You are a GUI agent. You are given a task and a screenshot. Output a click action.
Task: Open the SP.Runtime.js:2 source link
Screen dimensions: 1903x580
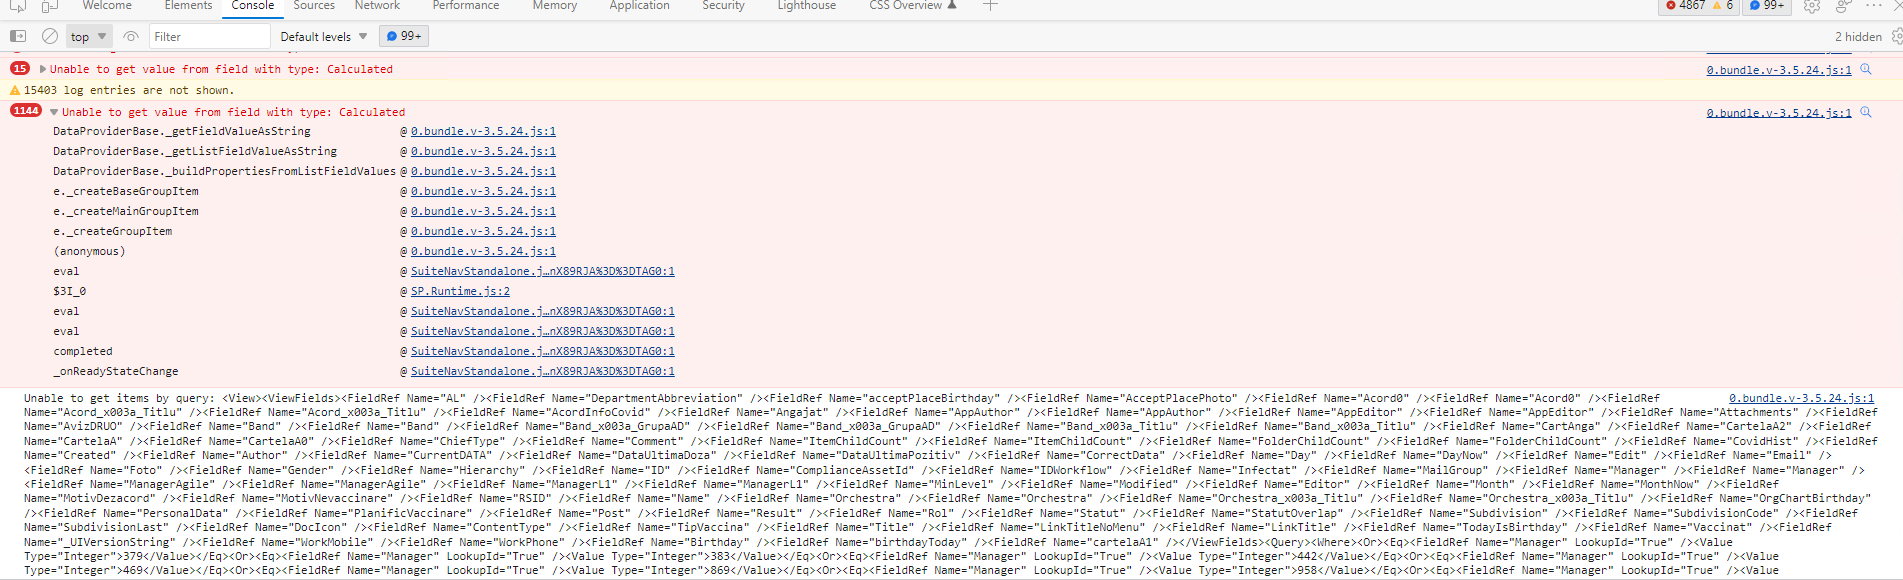460,291
